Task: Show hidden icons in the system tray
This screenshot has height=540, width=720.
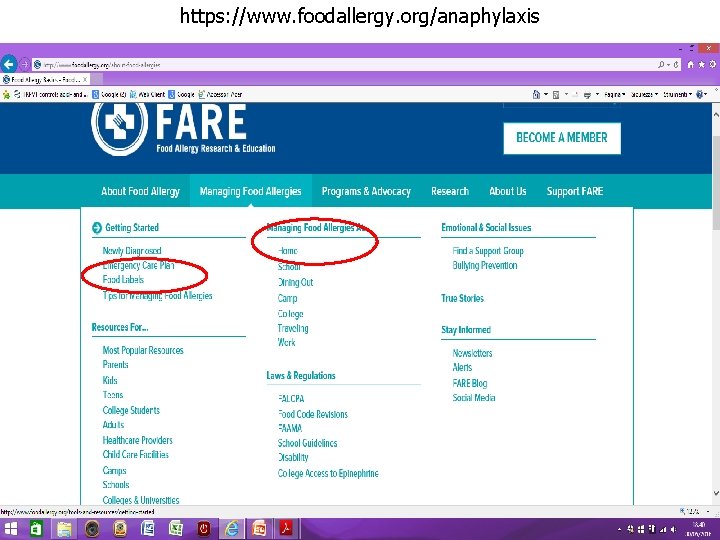Action: (x=619, y=530)
